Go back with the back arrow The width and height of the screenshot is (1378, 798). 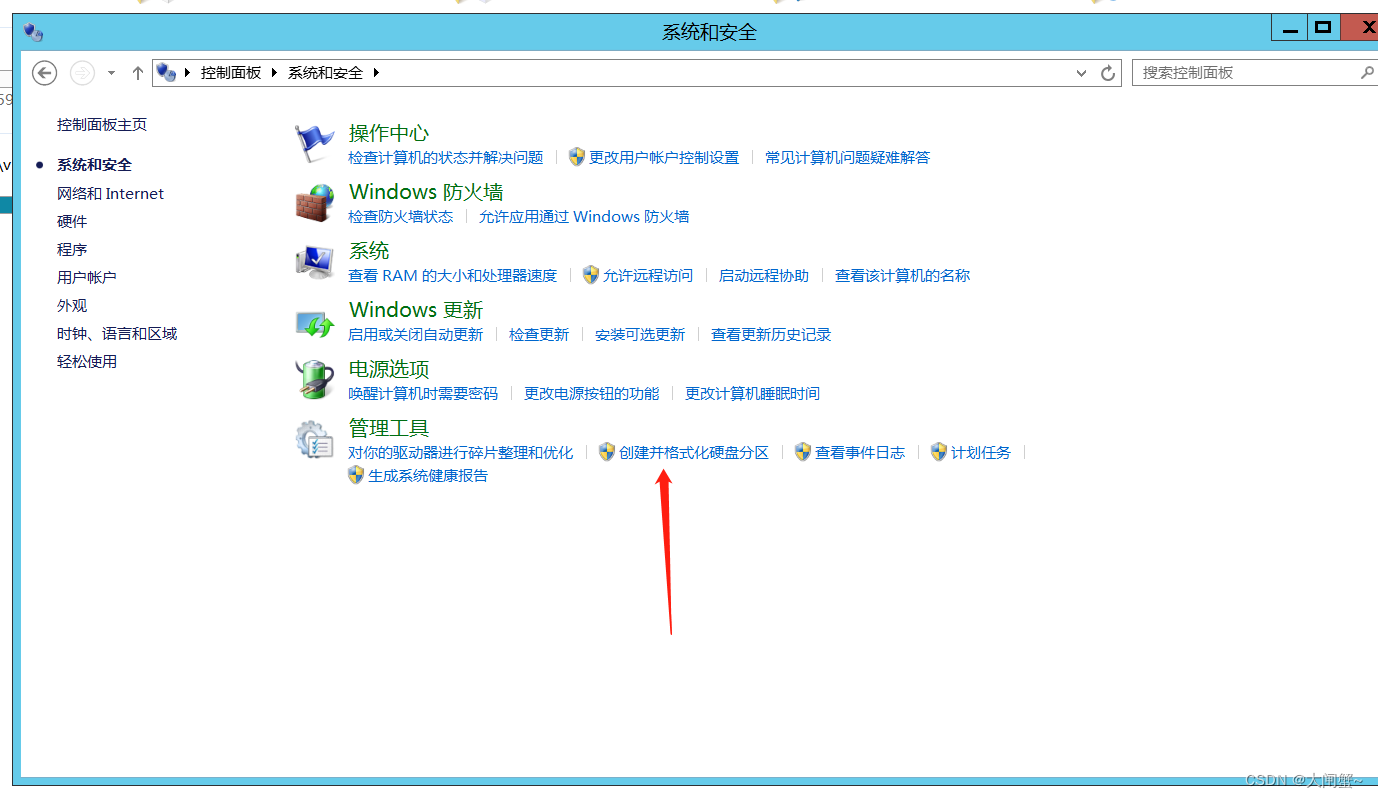[x=45, y=73]
